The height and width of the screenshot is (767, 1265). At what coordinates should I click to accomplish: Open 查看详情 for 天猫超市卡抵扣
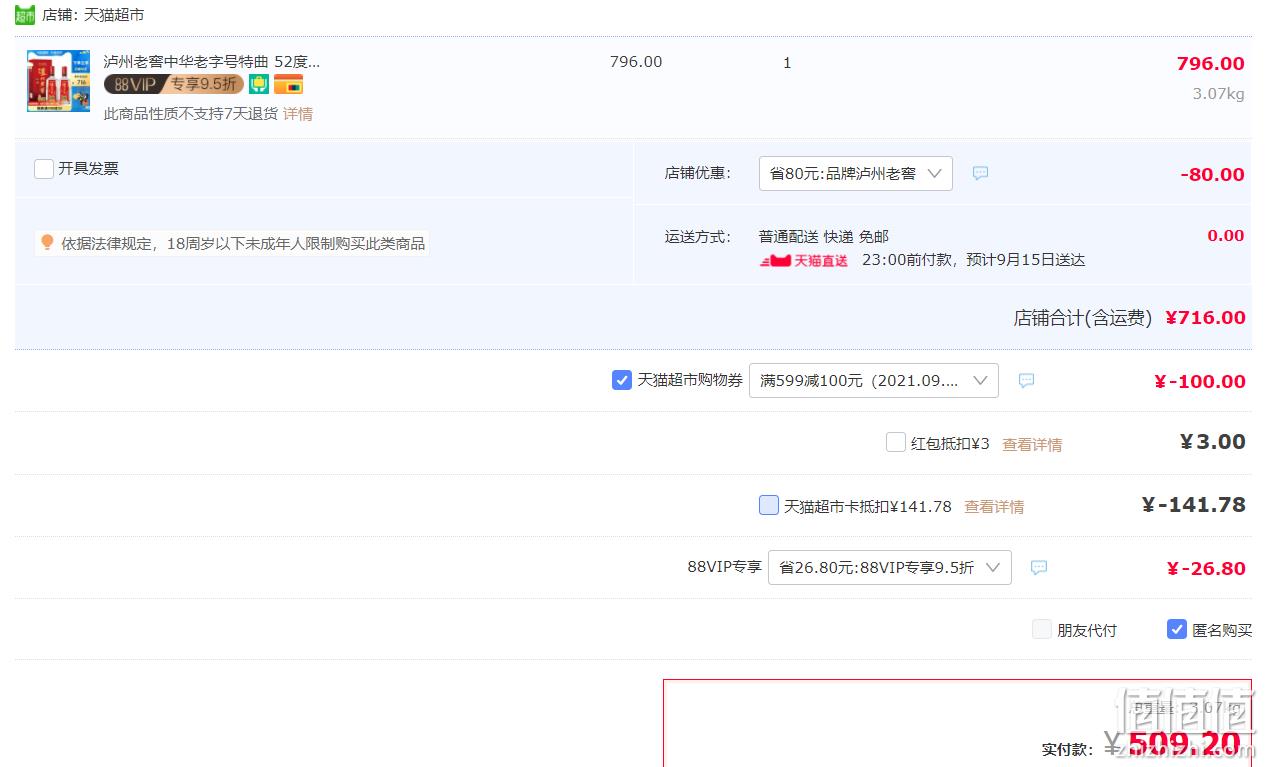[x=994, y=506]
